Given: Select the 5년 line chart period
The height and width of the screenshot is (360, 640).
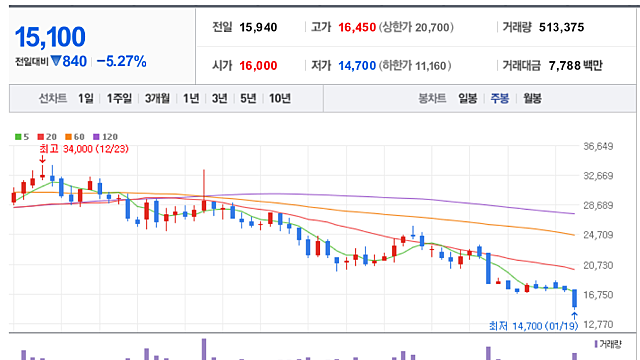Looking at the screenshot, I should coord(248,98).
